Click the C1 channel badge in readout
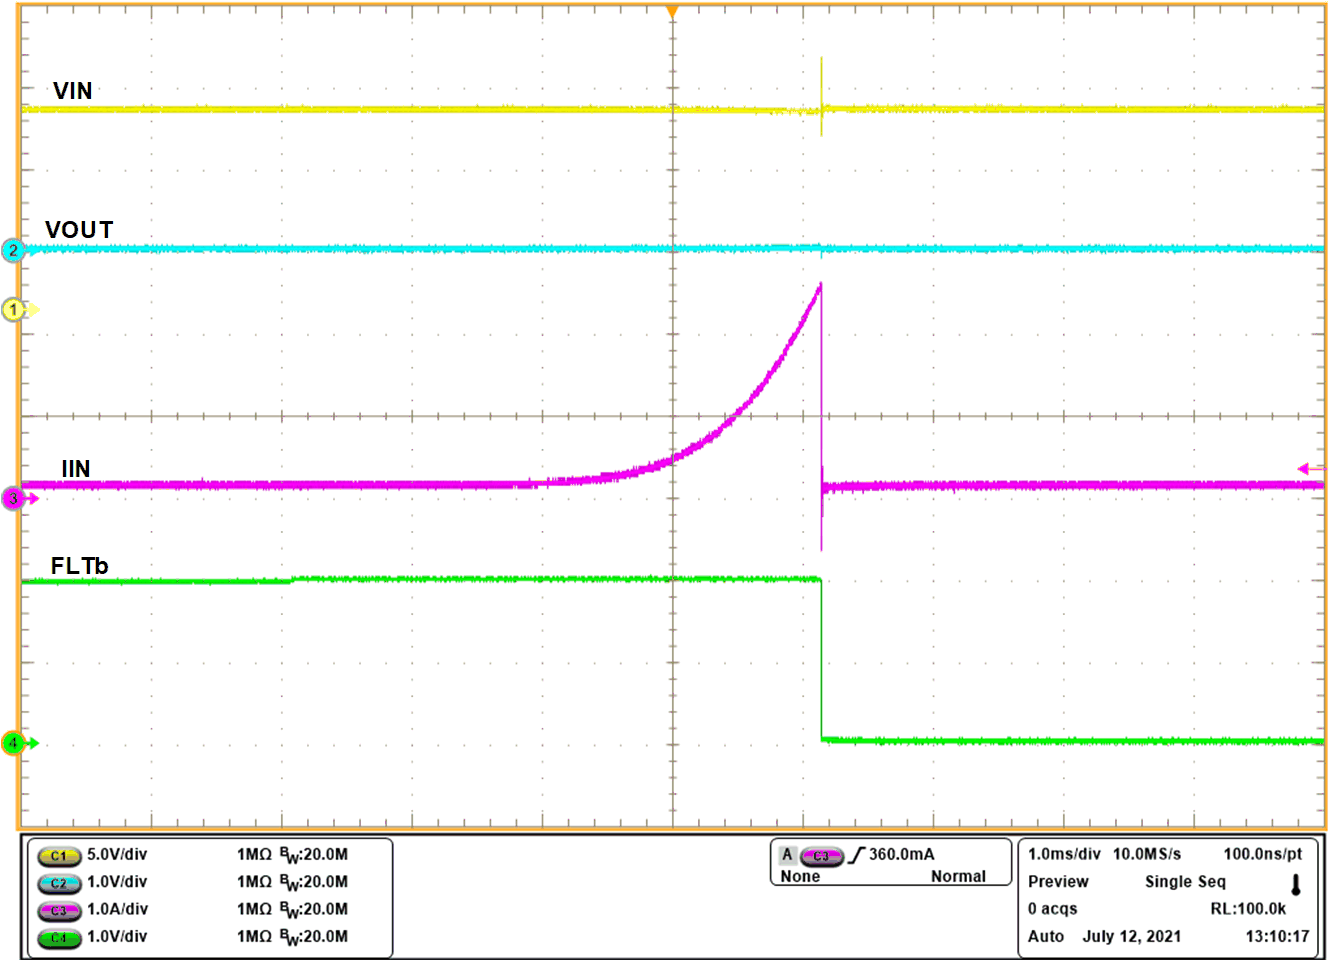 (59, 856)
